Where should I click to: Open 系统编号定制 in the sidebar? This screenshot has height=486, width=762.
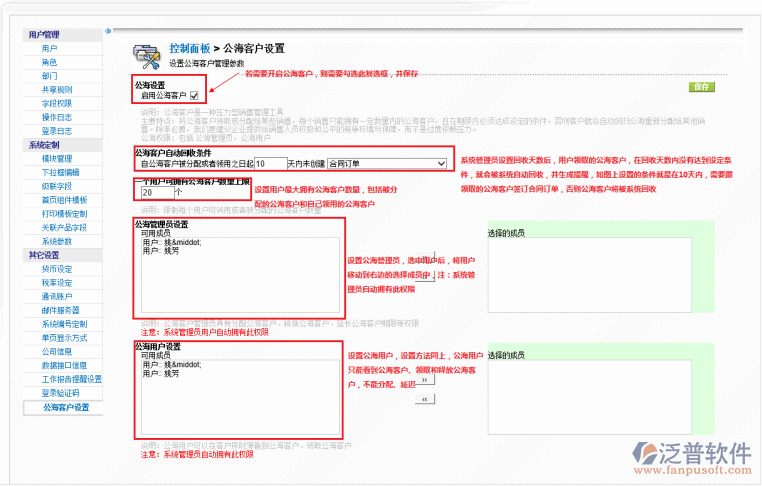click(x=65, y=324)
